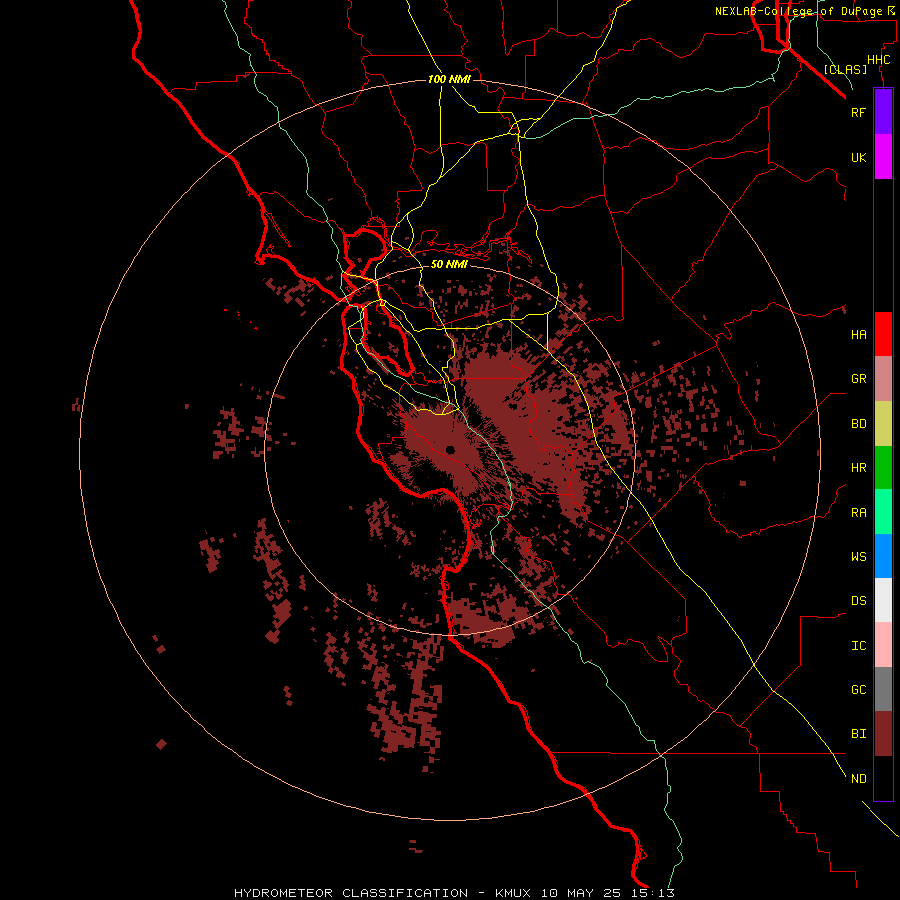The width and height of the screenshot is (900, 900).
Task: Click the NEXLAB-College of DuPage credit text
Action: pos(798,11)
